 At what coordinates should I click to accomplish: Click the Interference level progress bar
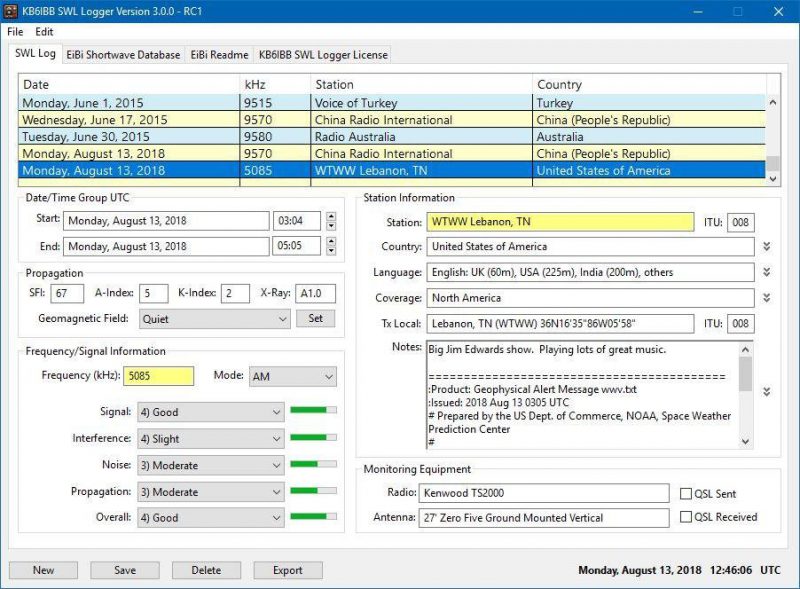point(313,437)
